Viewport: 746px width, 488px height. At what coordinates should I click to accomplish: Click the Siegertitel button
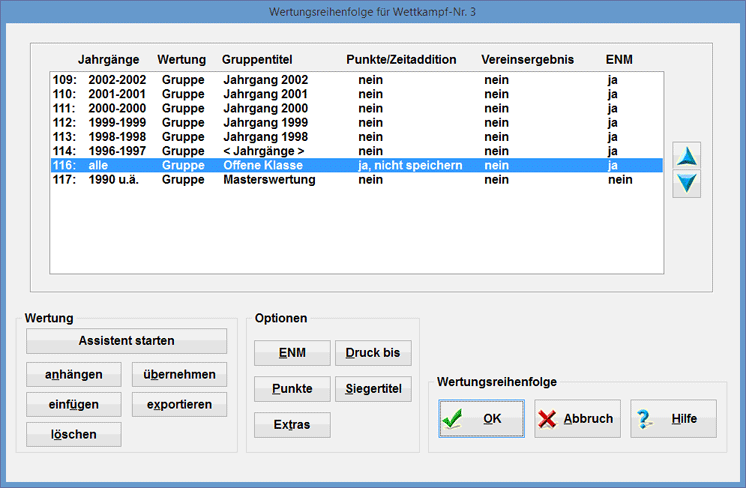[x=372, y=389]
